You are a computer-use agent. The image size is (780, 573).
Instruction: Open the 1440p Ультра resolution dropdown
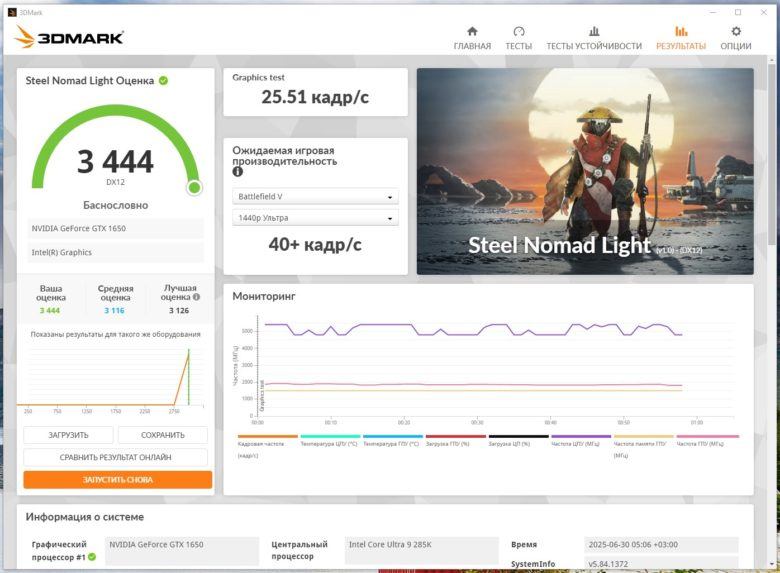coord(315,218)
